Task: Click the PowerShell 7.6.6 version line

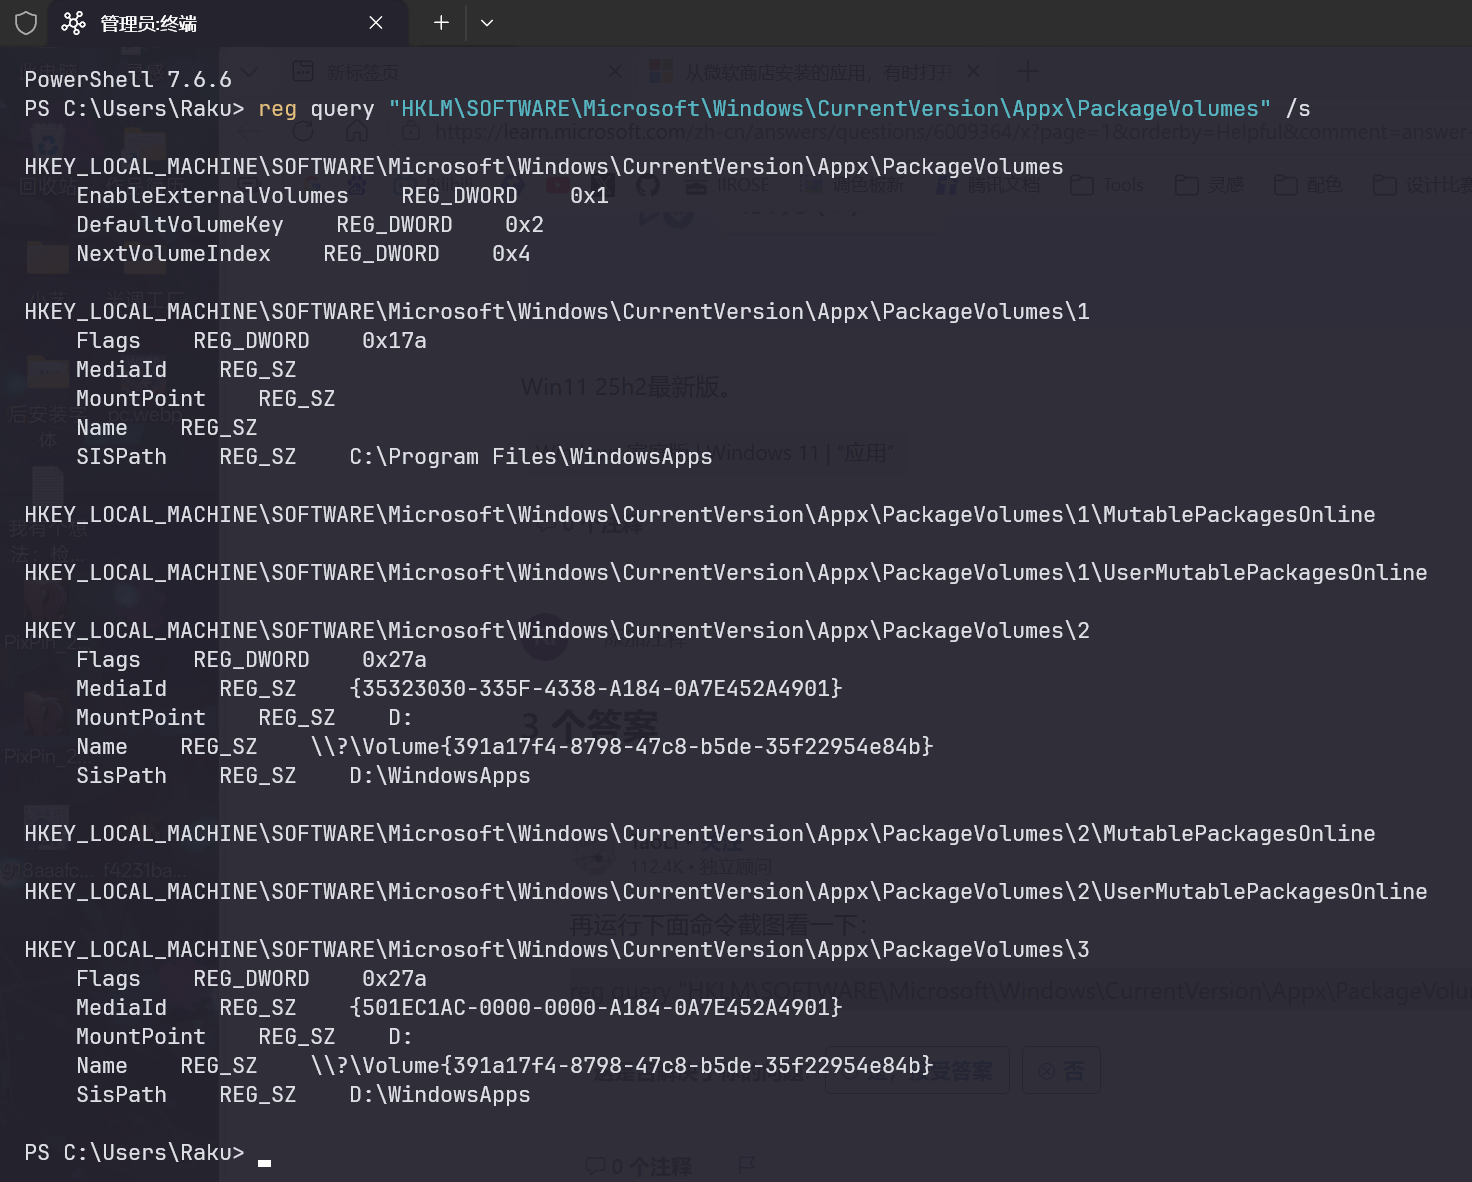Action: click(128, 80)
